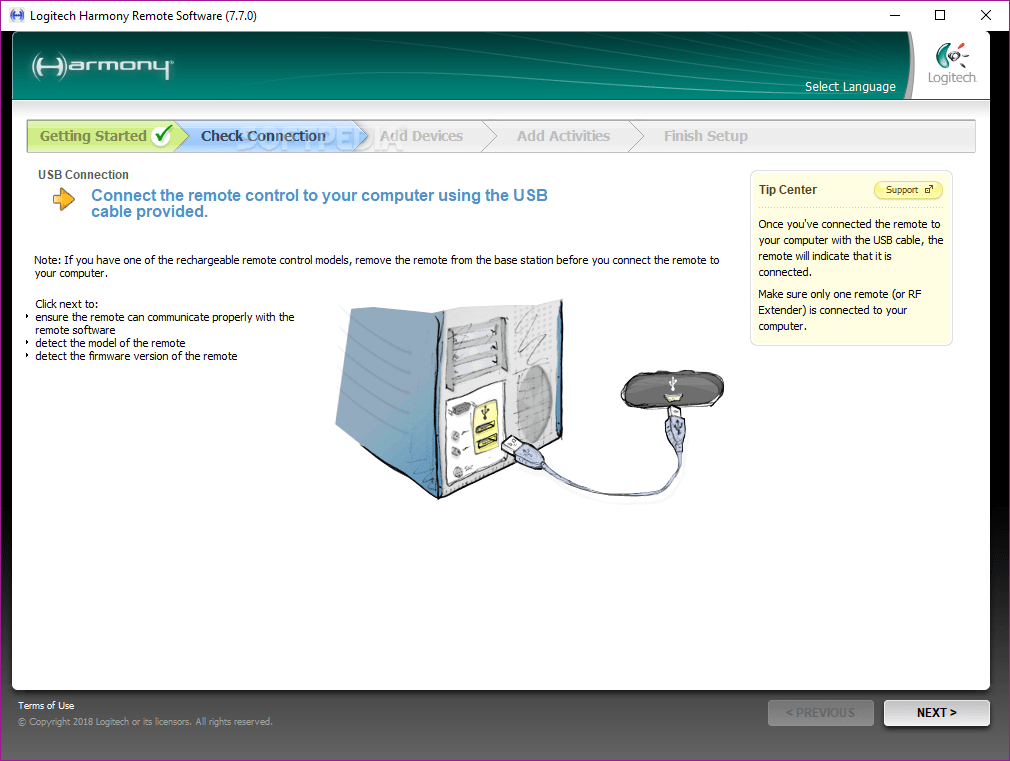The height and width of the screenshot is (761, 1010).
Task: Click the green checkmark on Getting Started
Action: coord(163,135)
